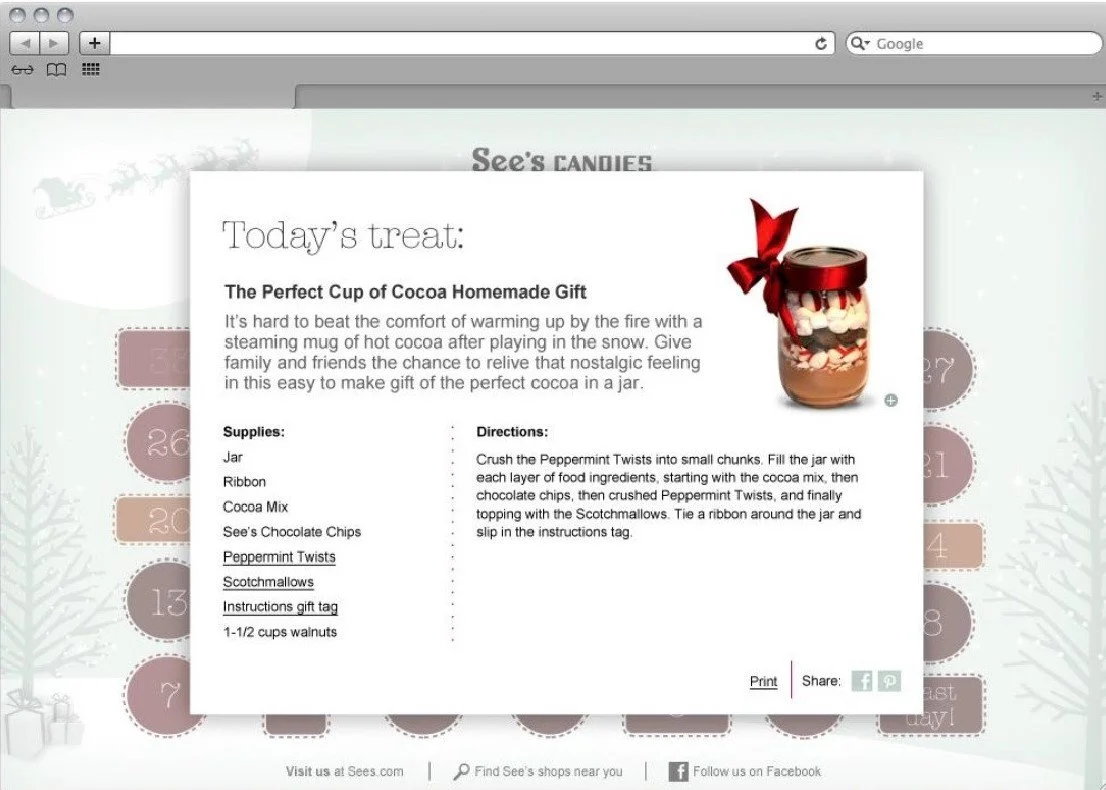Click the Directions heading
Screen dimensions: 1106x790
(512, 432)
